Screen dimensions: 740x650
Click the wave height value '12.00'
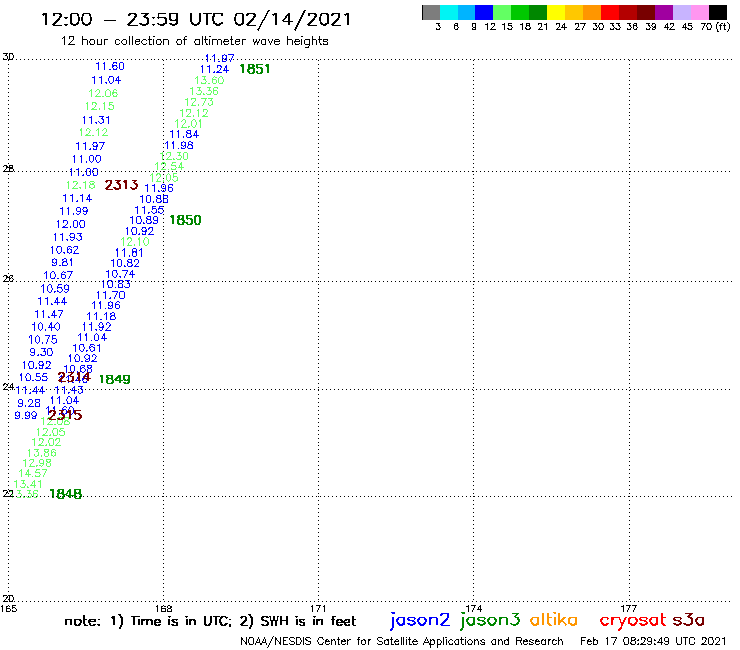pyautogui.click(x=71, y=224)
